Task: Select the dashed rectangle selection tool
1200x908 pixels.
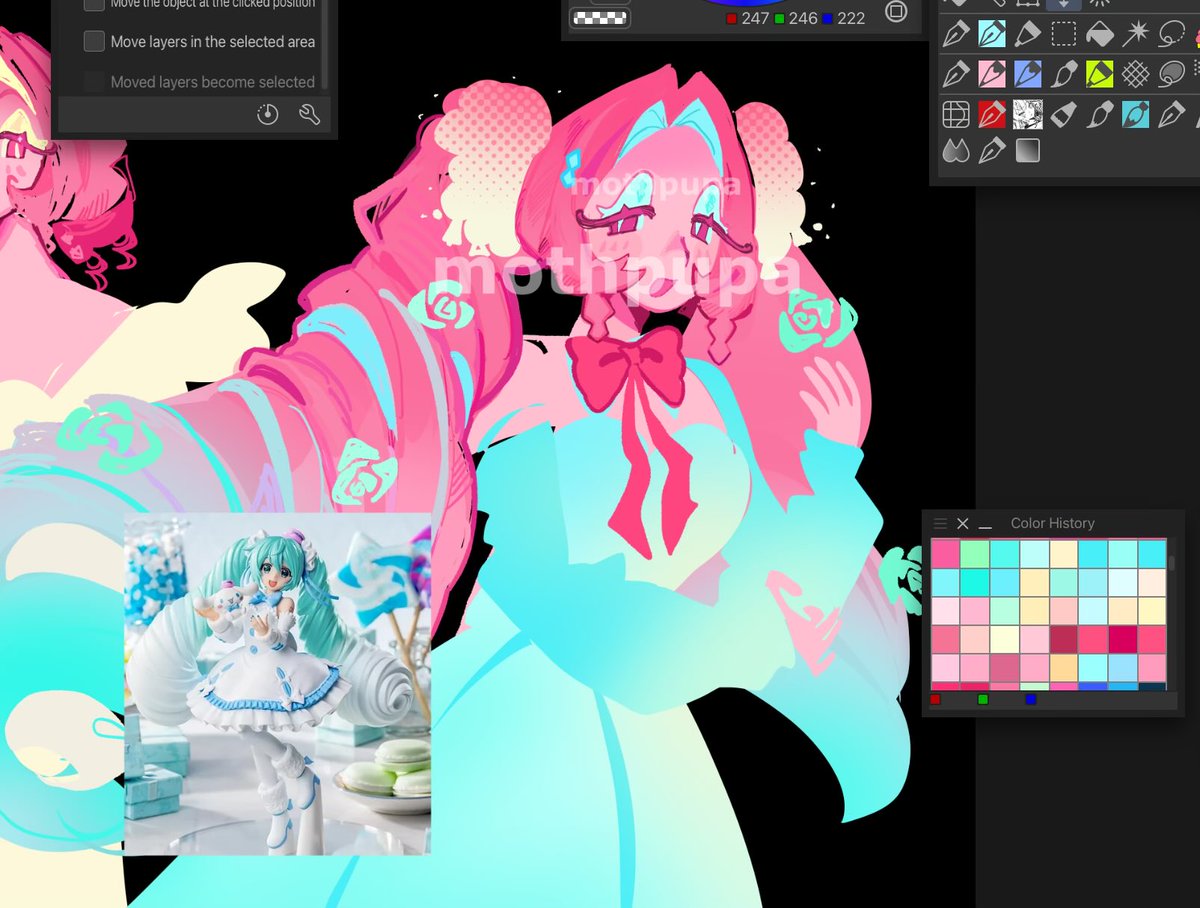Action: [x=1063, y=34]
